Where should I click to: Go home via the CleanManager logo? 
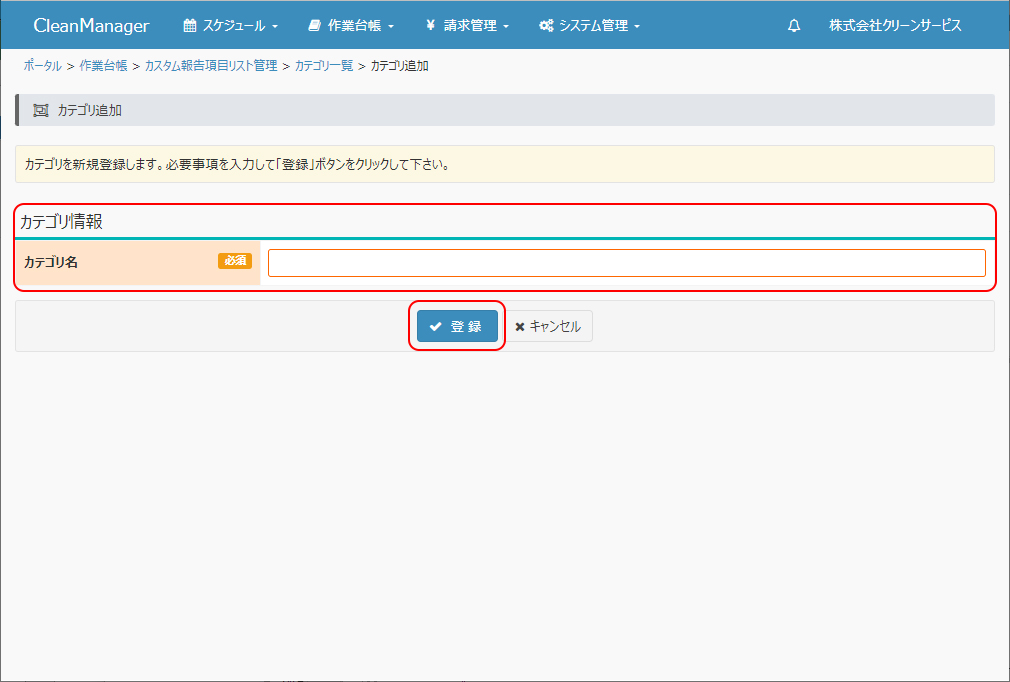point(91,26)
